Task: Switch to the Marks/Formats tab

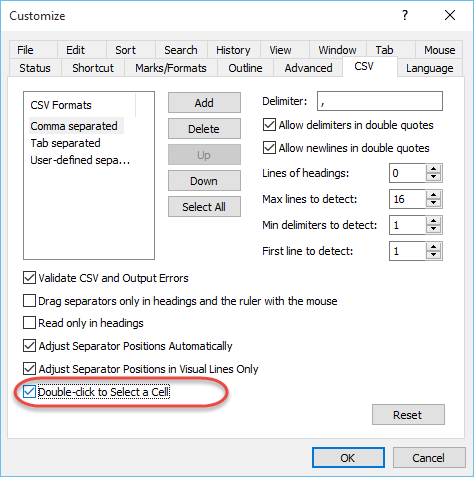Action: (171, 68)
